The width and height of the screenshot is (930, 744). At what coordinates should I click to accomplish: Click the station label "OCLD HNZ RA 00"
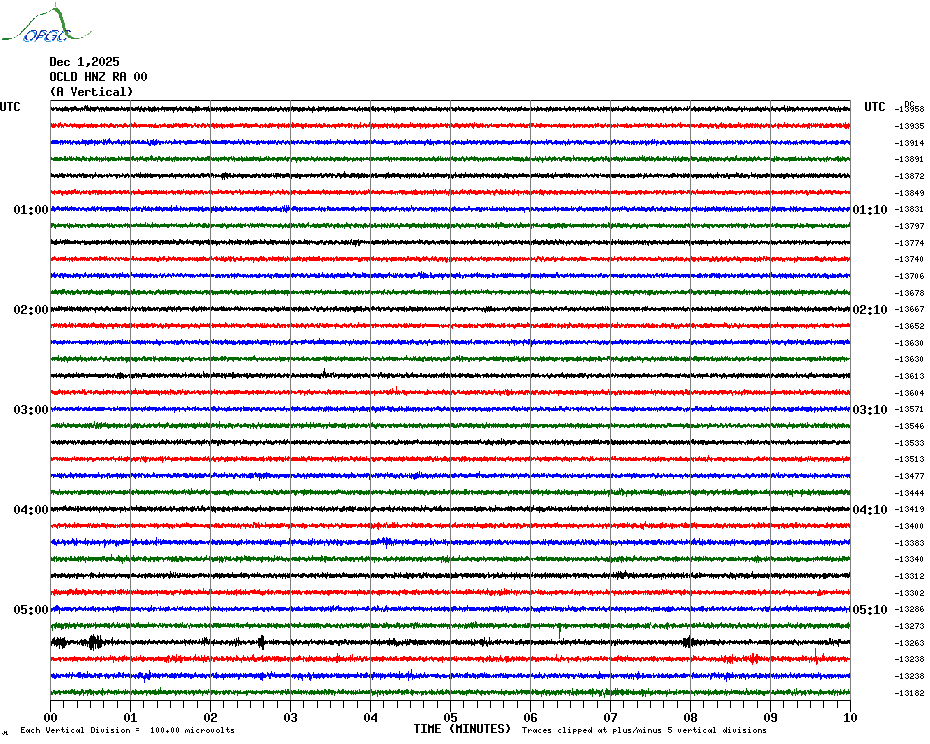98,77
